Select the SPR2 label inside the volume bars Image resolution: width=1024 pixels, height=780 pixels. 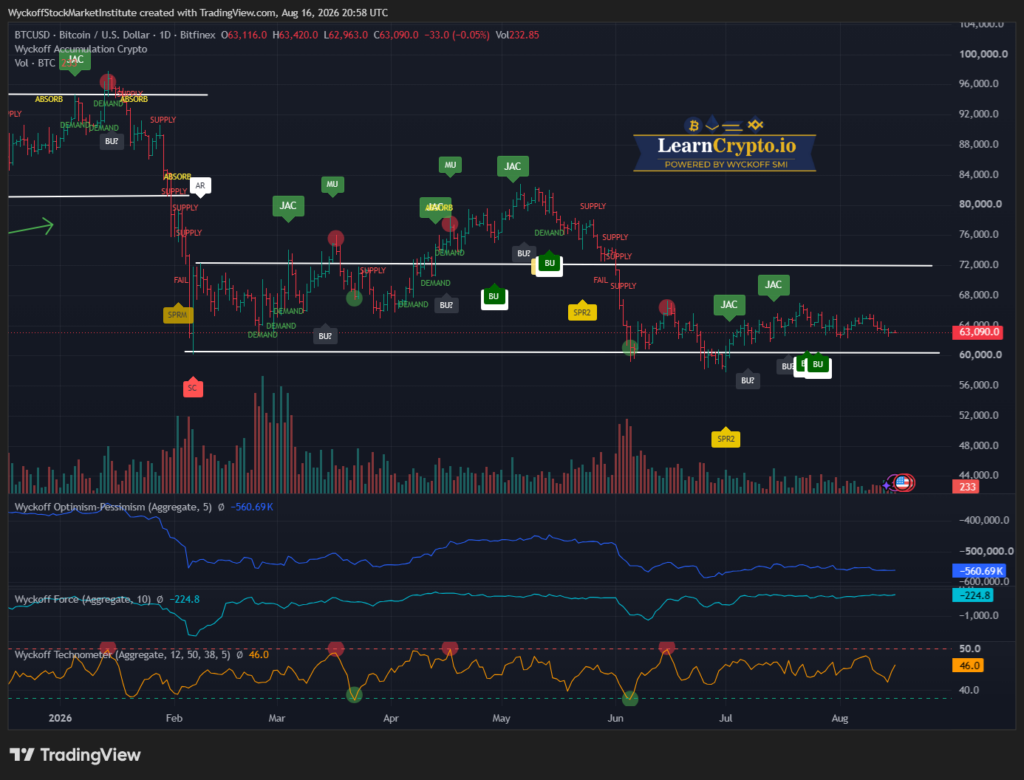pos(726,438)
